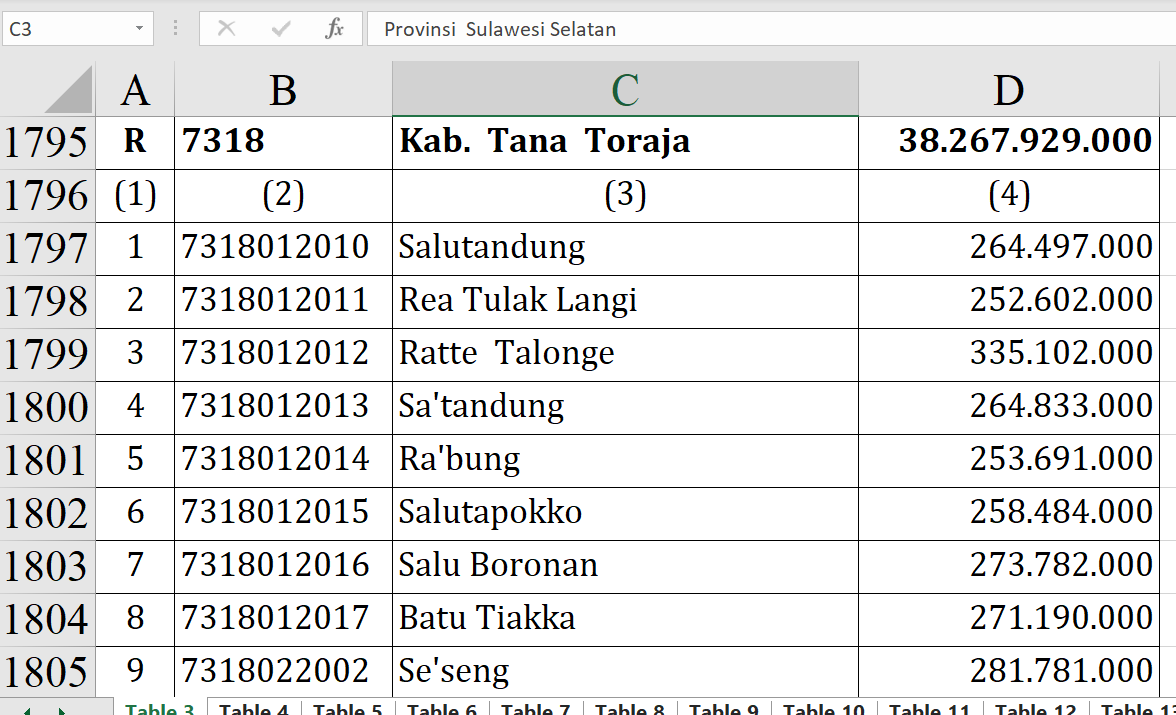Click the Insert Function fx icon
The image size is (1176, 715).
pyautogui.click(x=334, y=29)
